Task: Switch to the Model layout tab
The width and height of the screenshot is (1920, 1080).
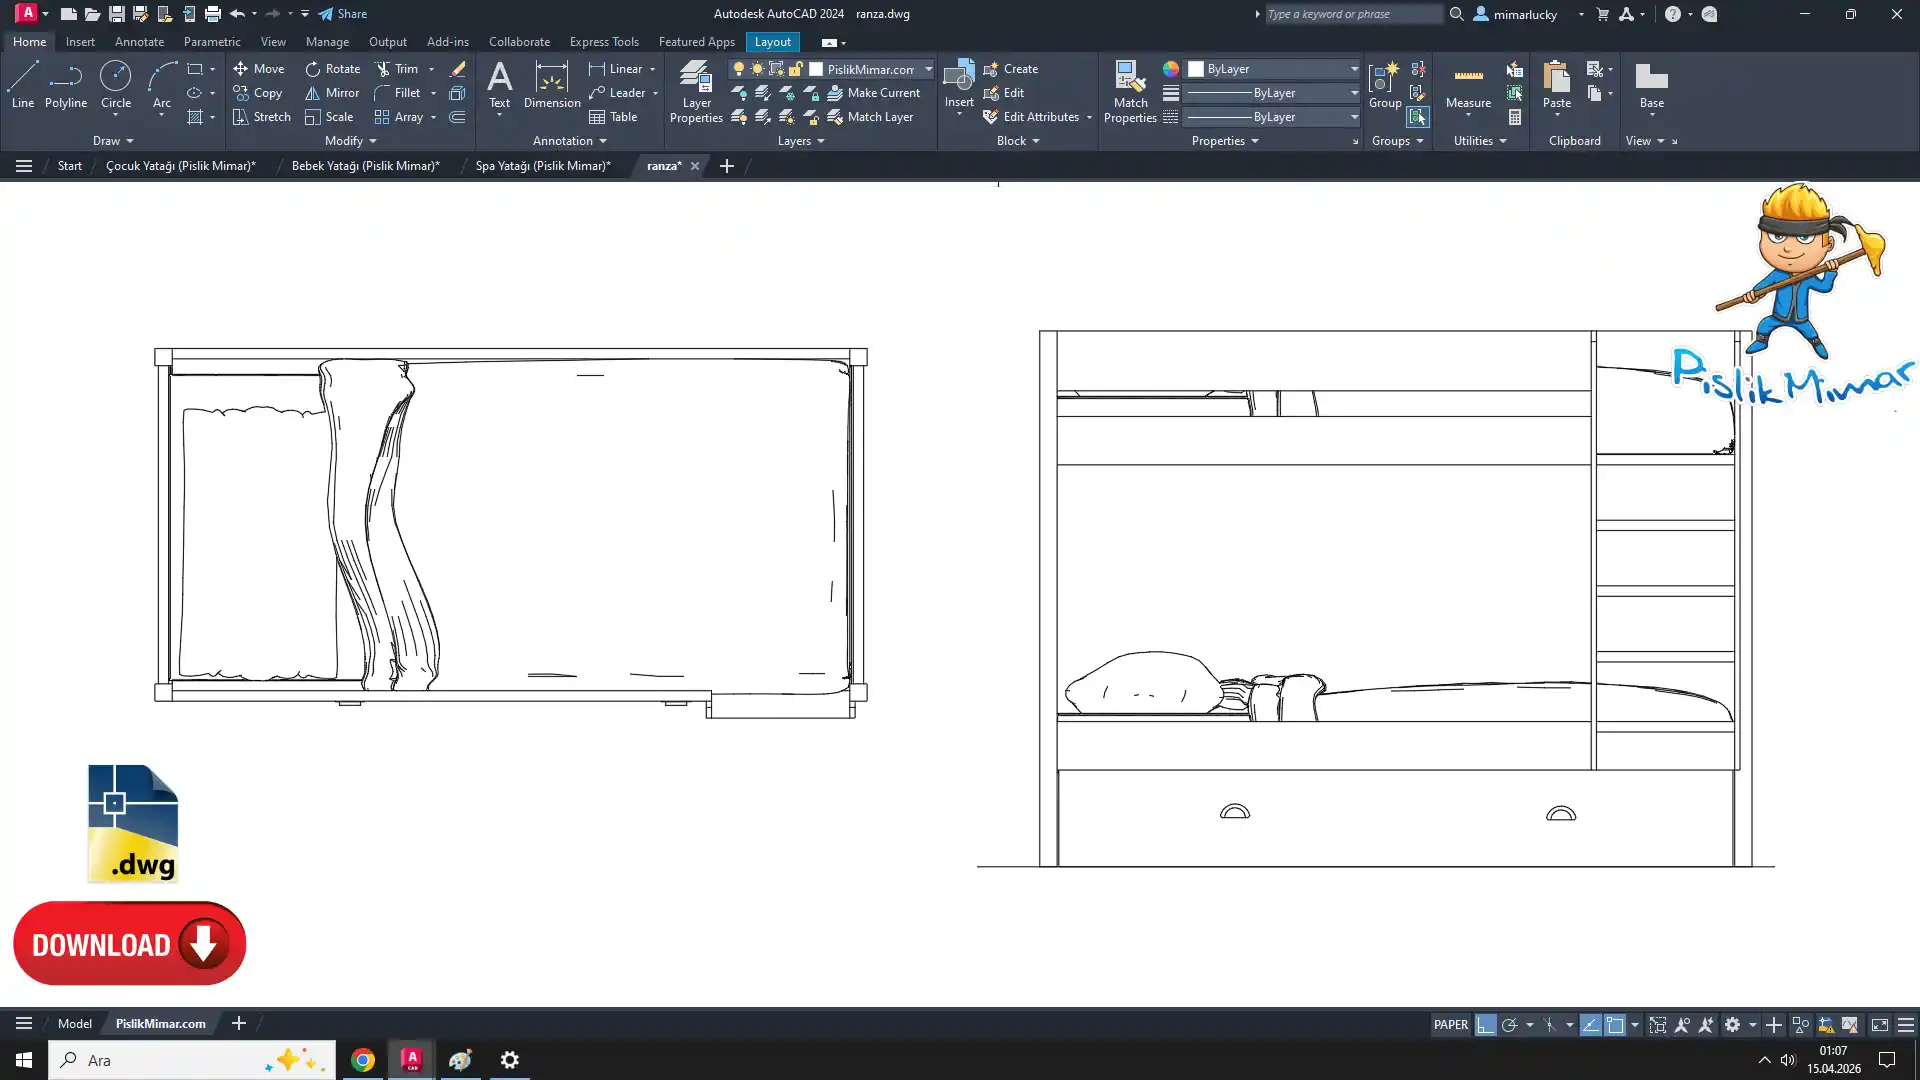Action: (74, 1023)
